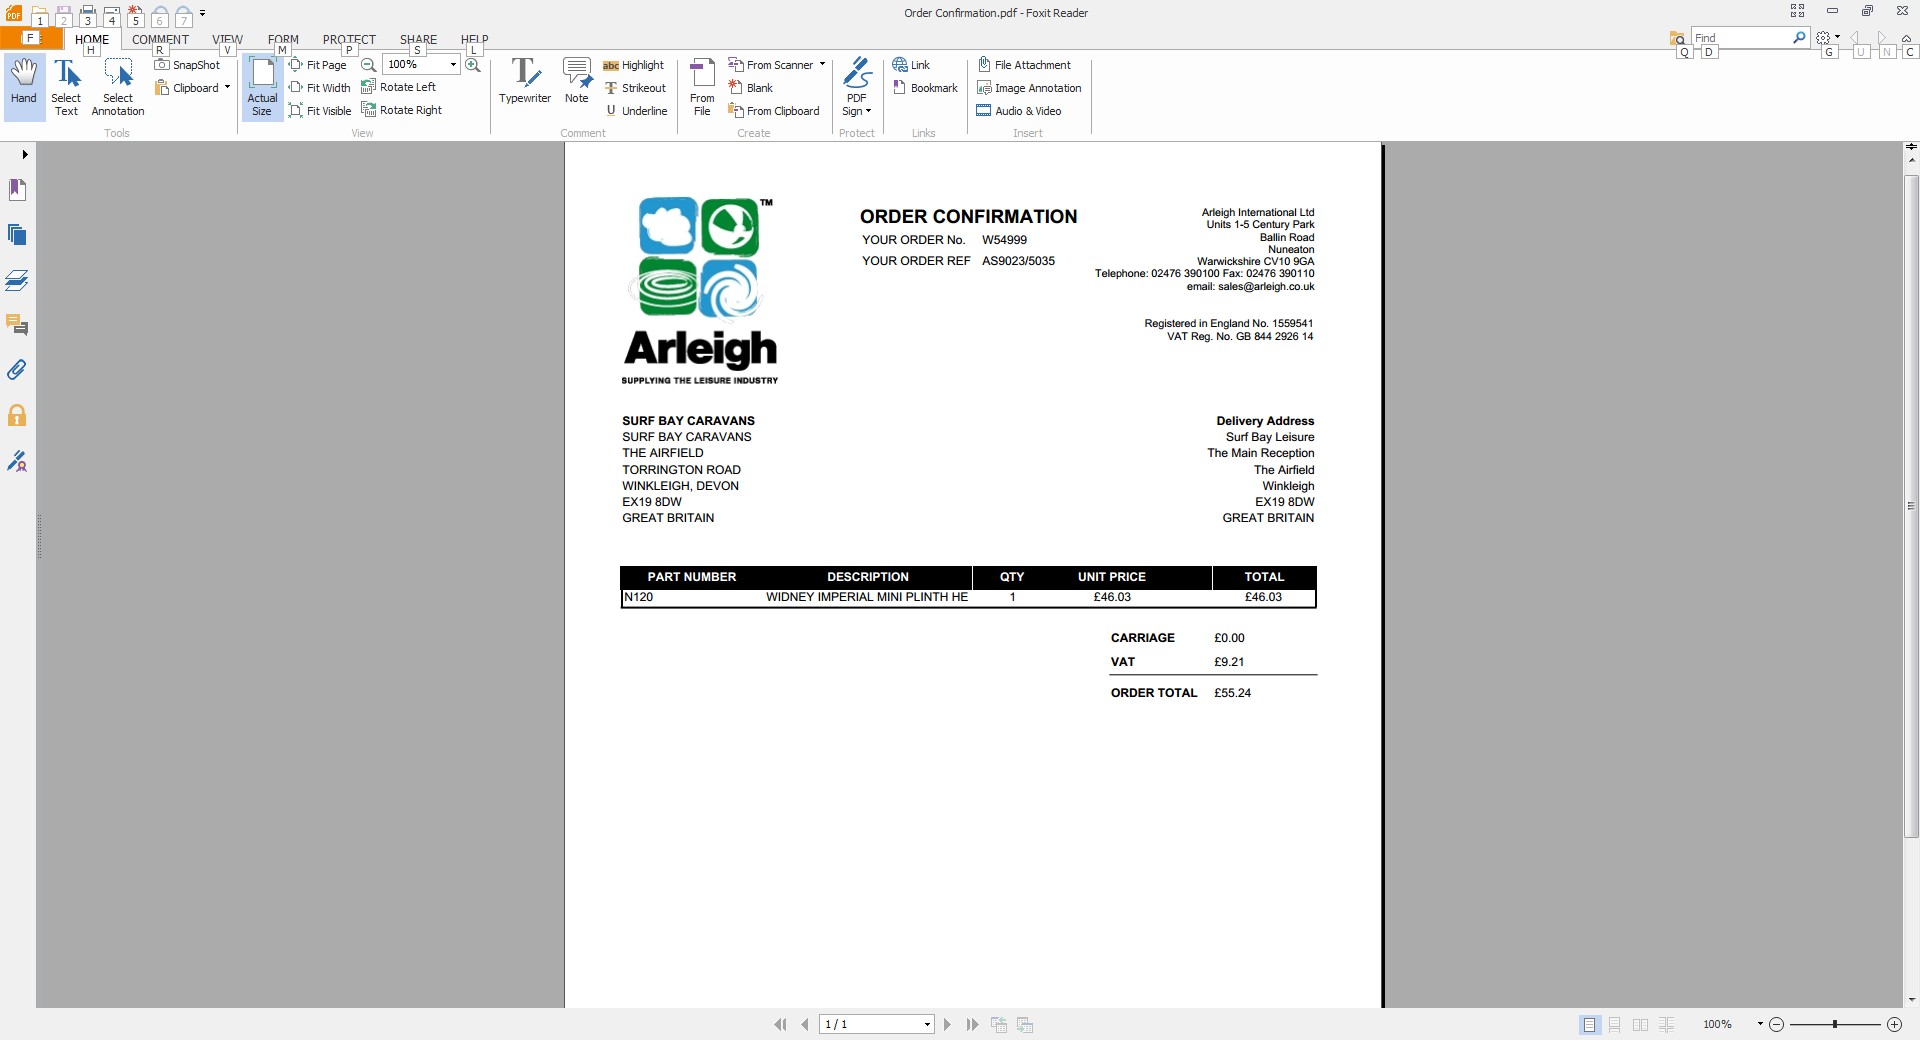Set view to Actual Size
This screenshot has width=1920, height=1040.
pyautogui.click(x=262, y=88)
